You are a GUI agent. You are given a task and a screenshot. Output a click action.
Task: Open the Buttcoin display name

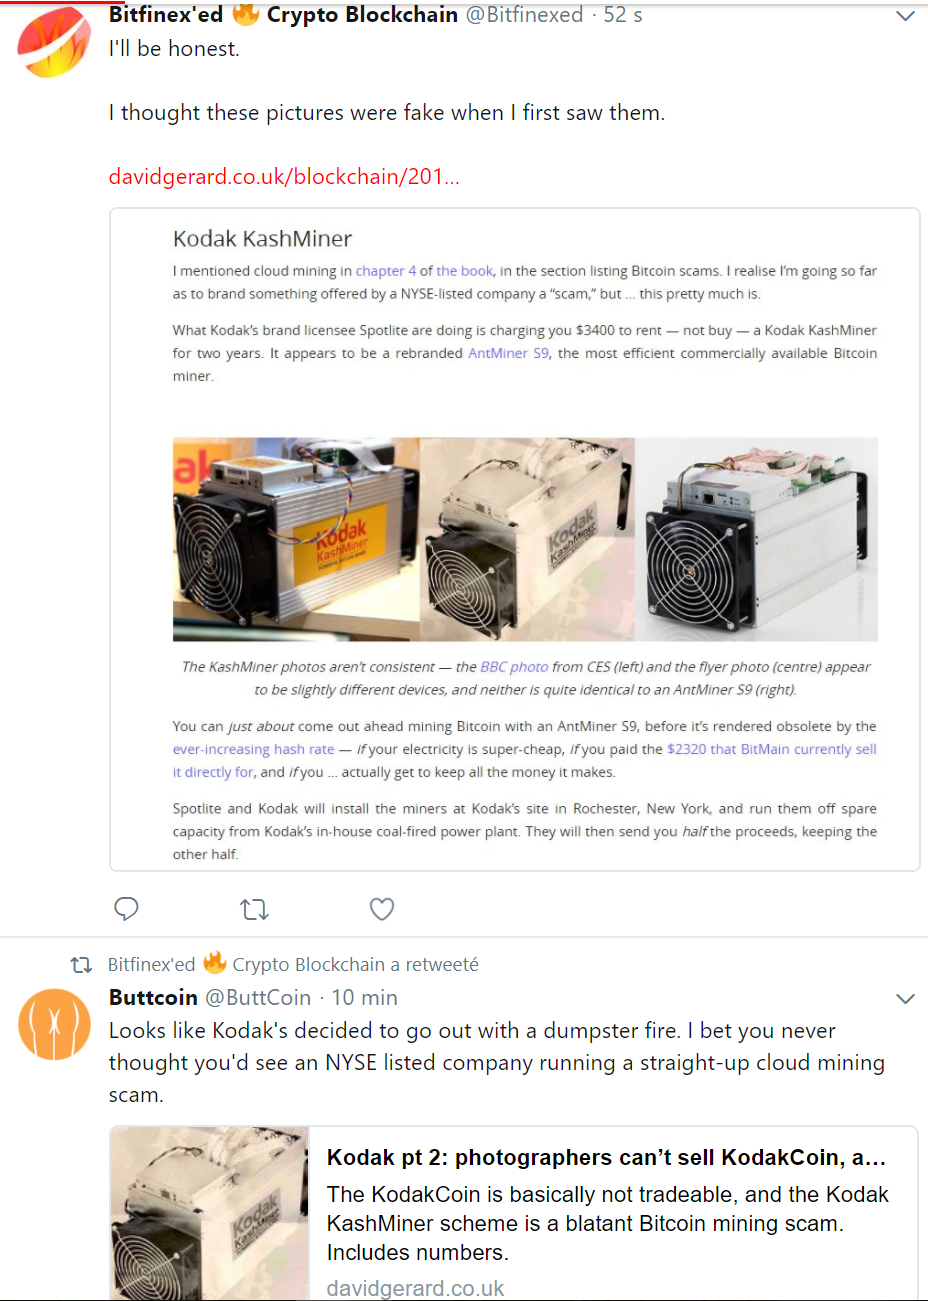153,997
